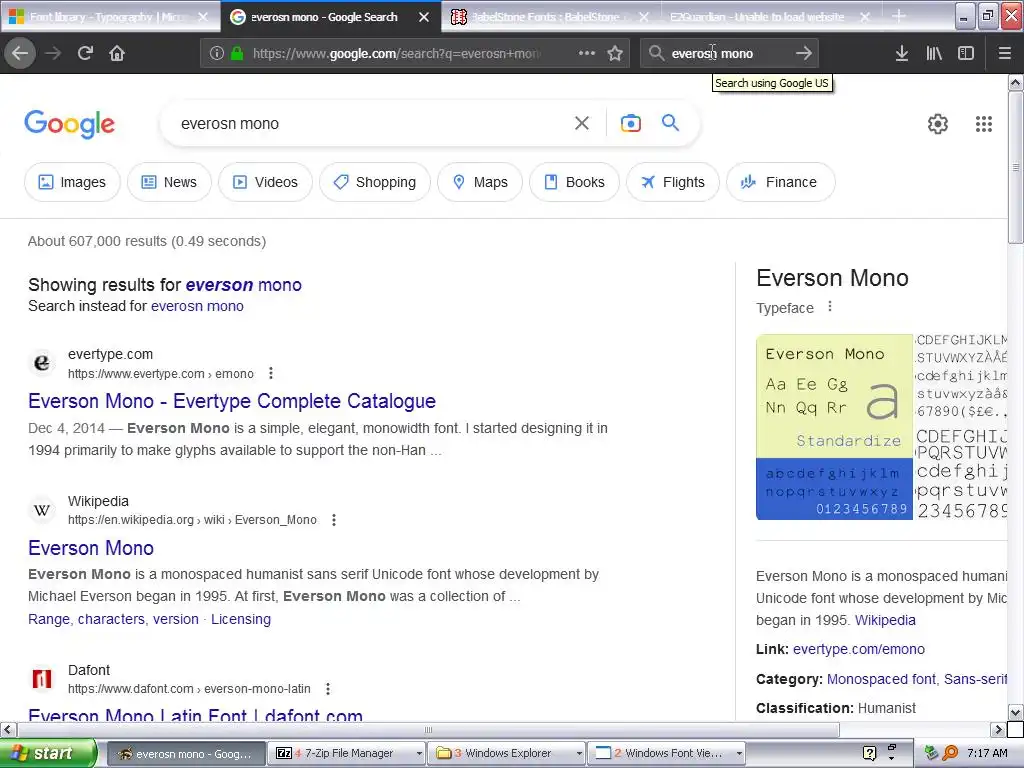Open Everson Mono Latin Font dafont result
This screenshot has height=768, width=1024.
(195, 714)
